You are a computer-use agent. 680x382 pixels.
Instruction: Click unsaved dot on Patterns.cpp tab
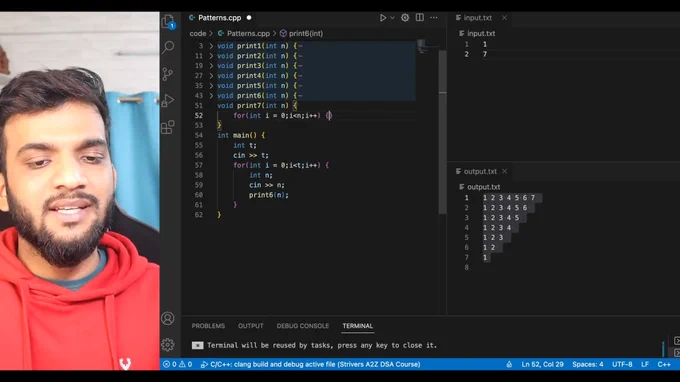249,18
